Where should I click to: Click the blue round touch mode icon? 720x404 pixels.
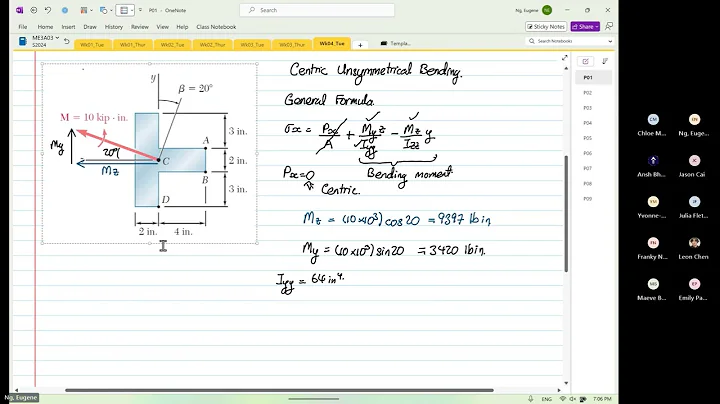point(65,10)
